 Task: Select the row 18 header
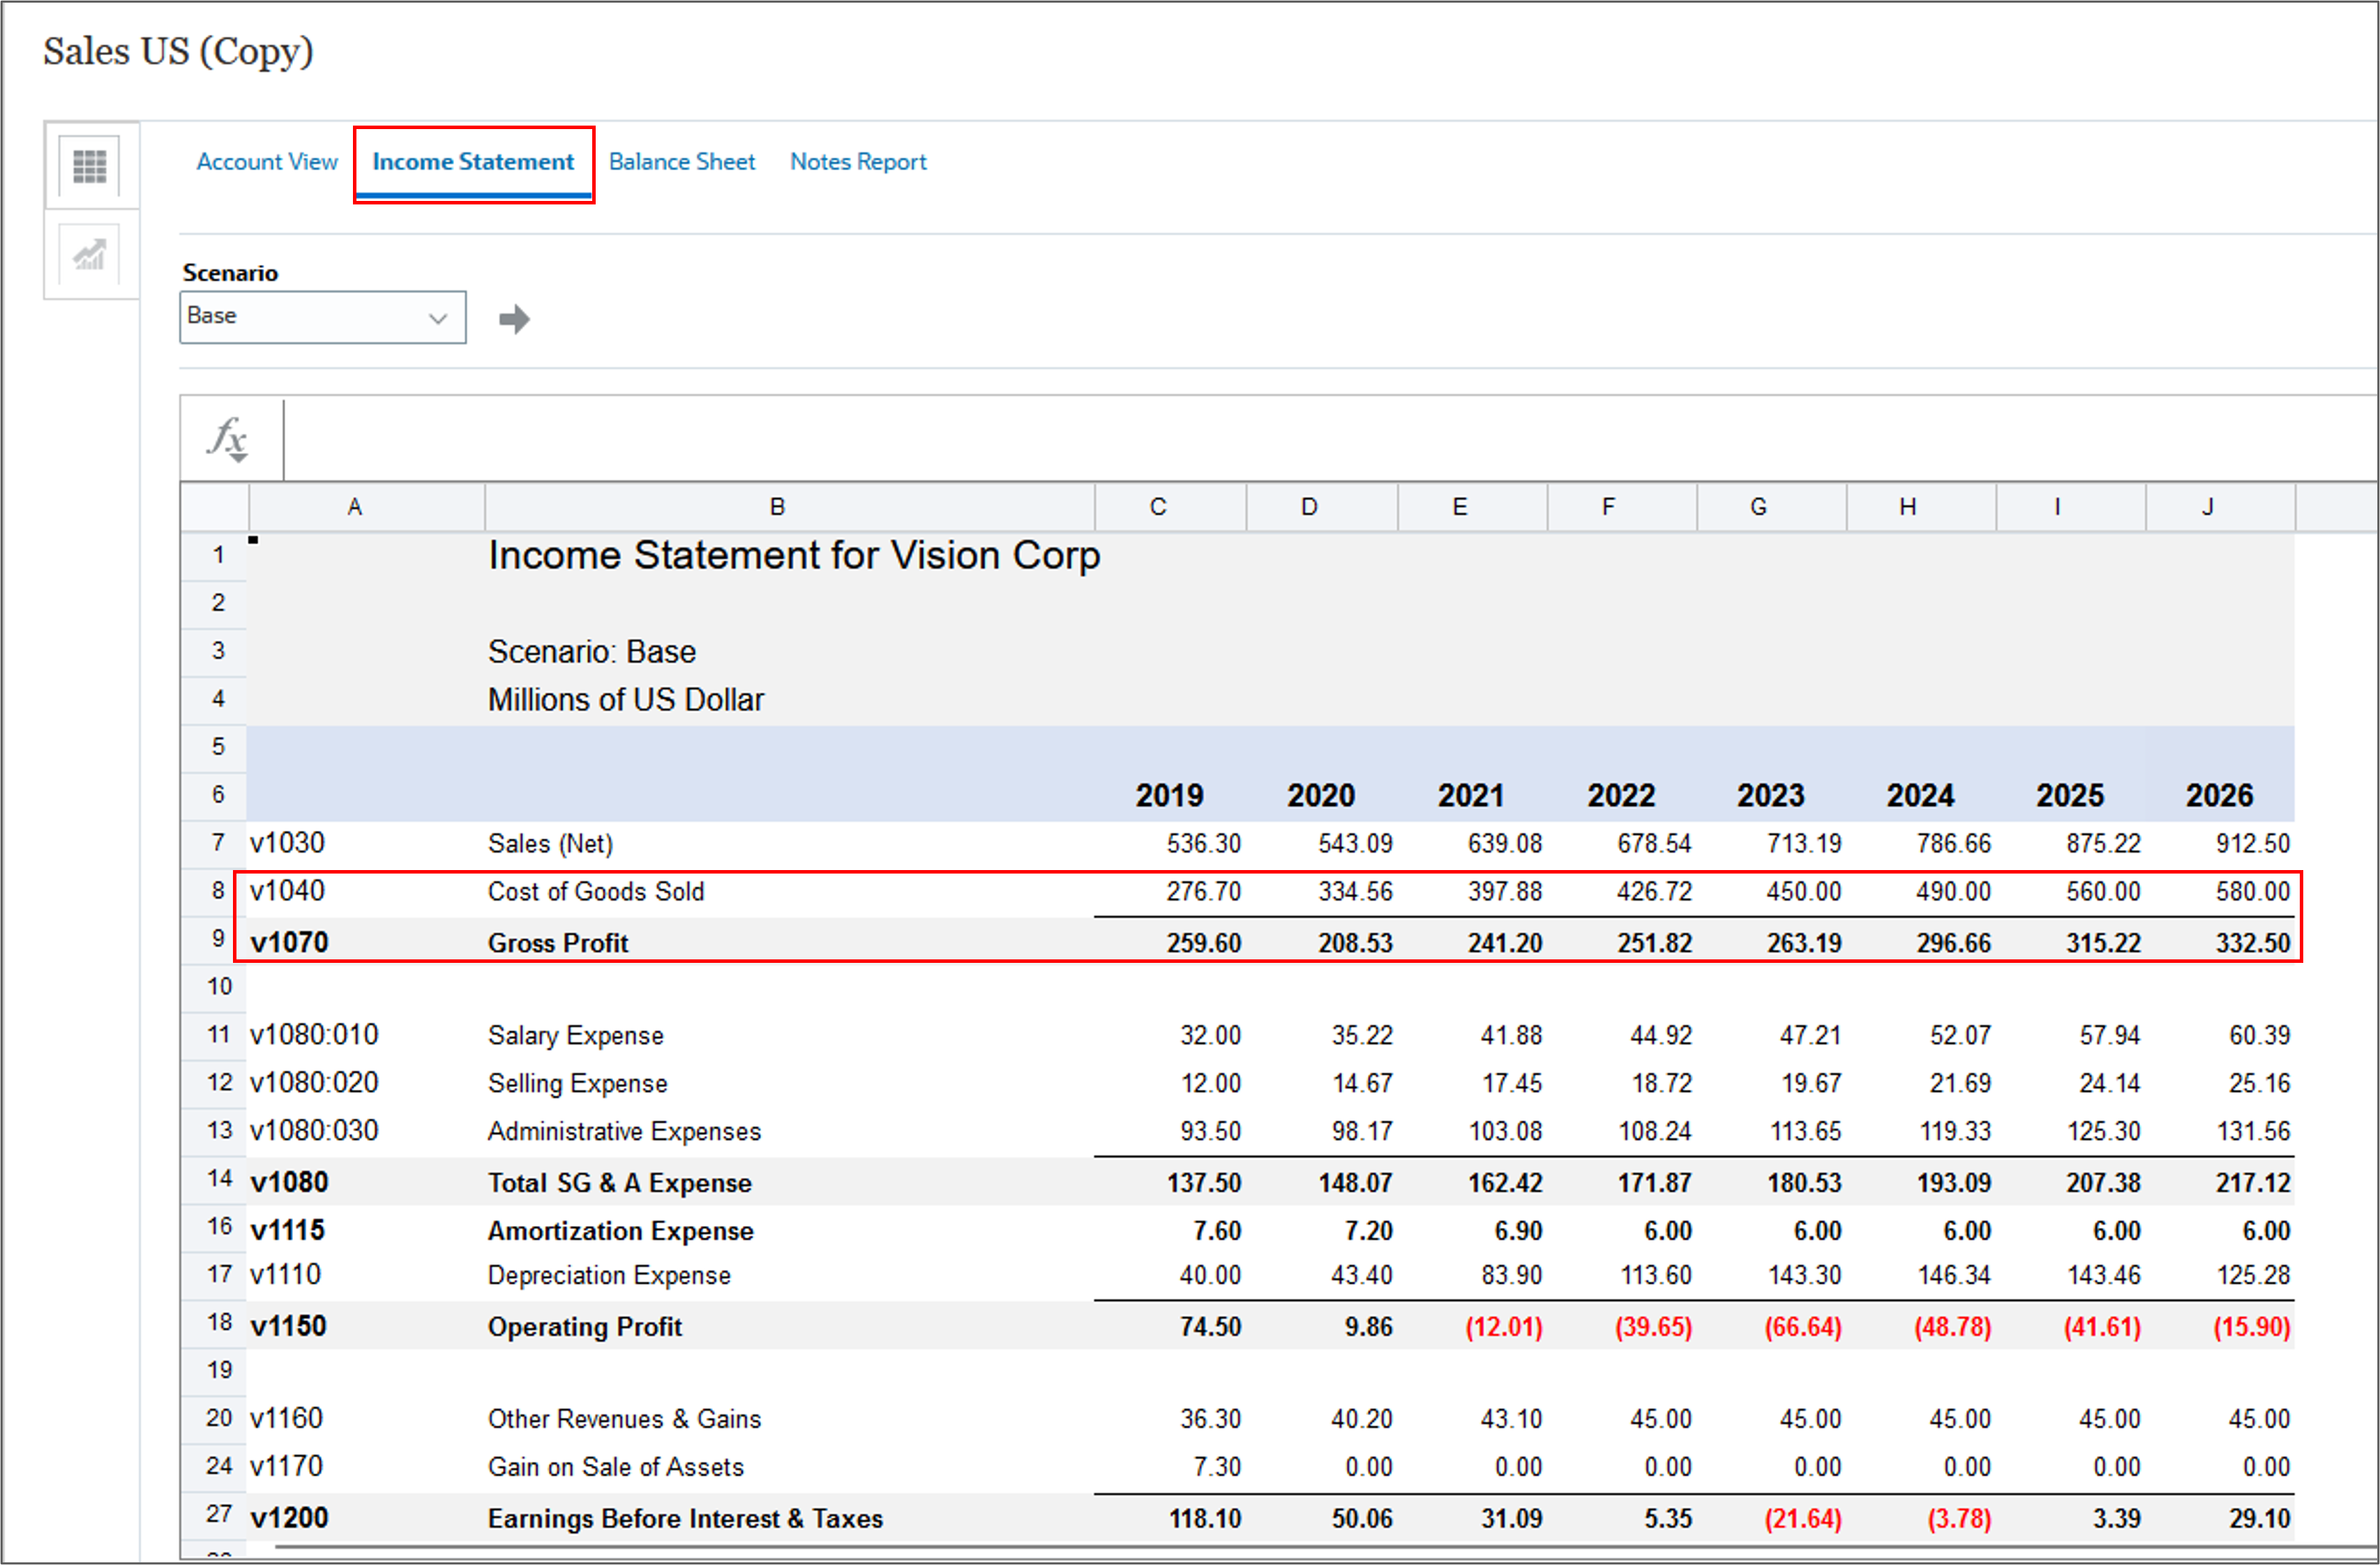pos(217,1323)
